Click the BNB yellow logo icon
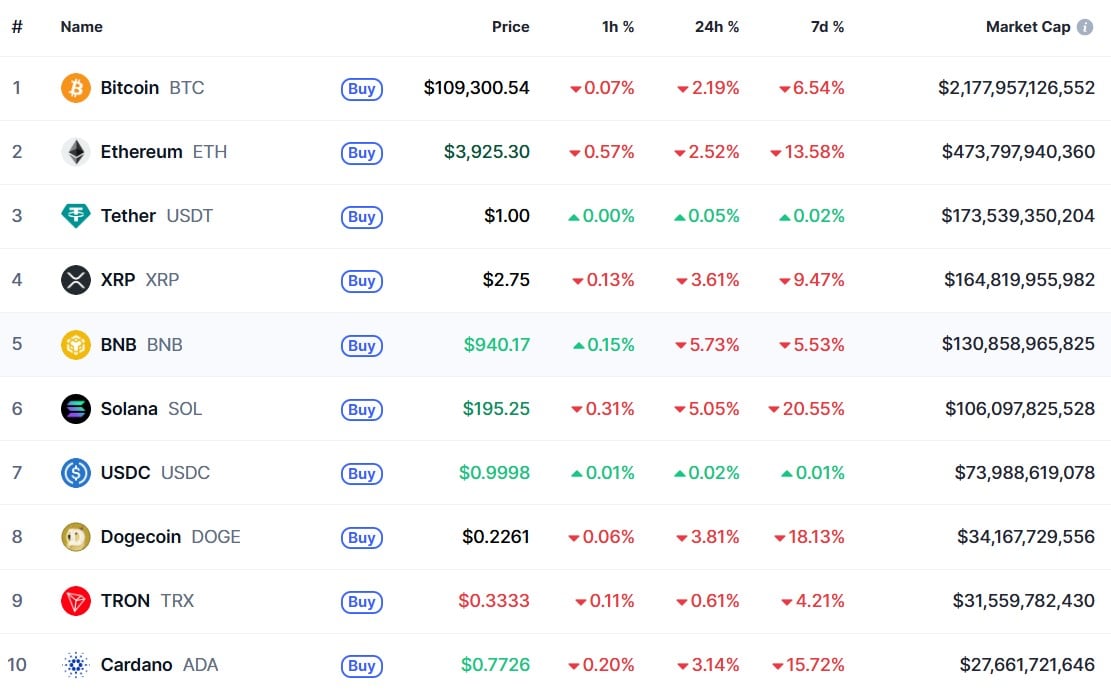 click(76, 345)
